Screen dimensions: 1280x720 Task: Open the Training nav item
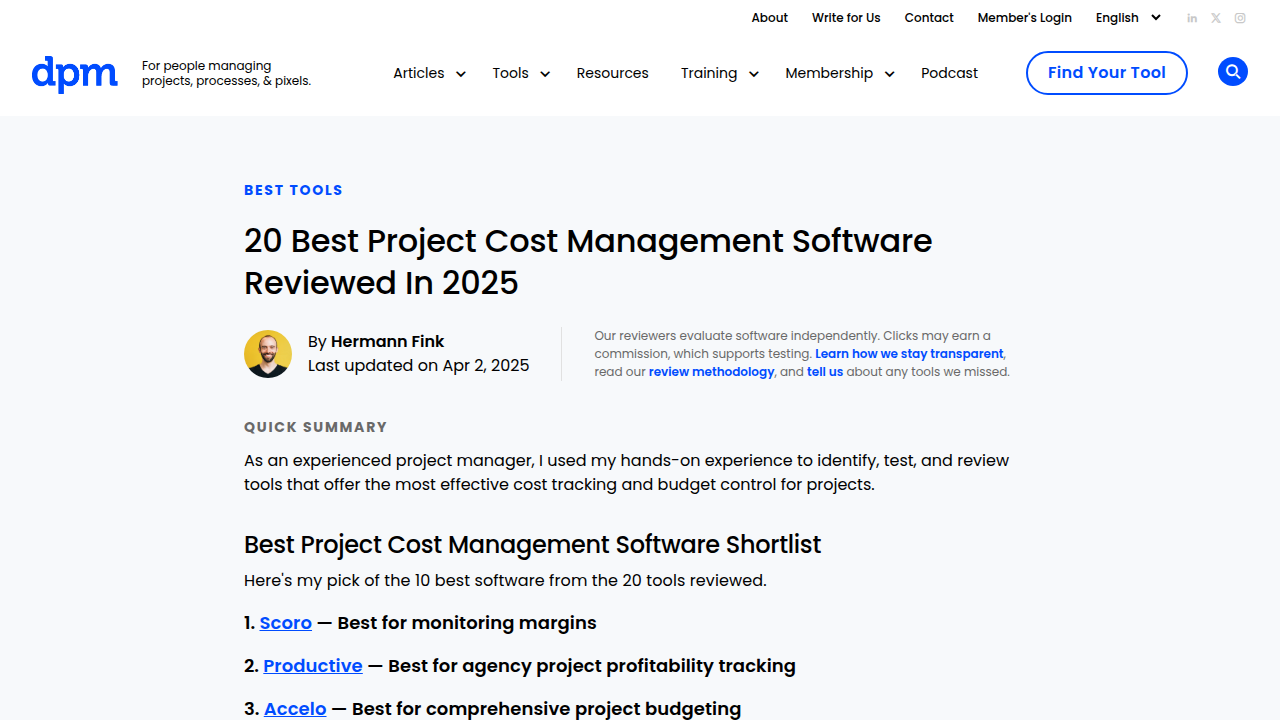[709, 73]
